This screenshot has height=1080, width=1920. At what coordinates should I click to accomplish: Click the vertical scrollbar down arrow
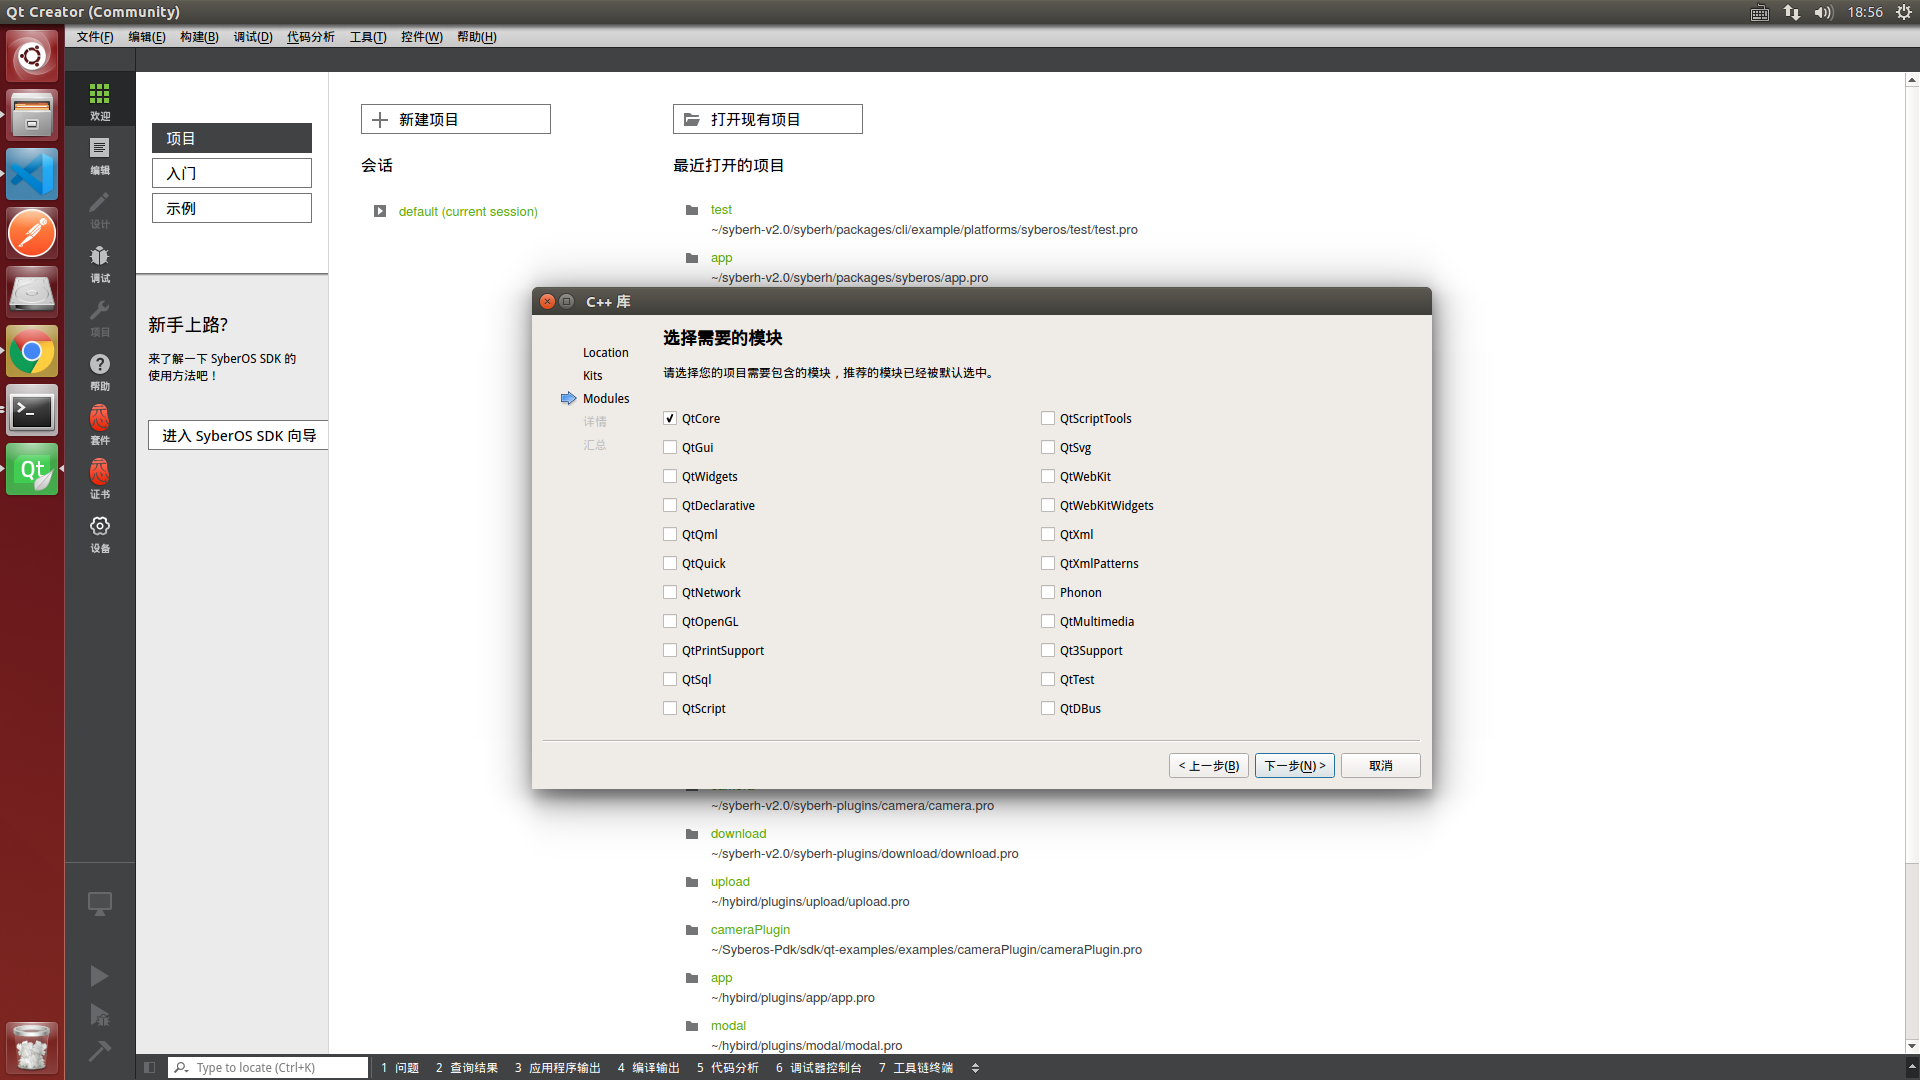click(x=1912, y=1046)
